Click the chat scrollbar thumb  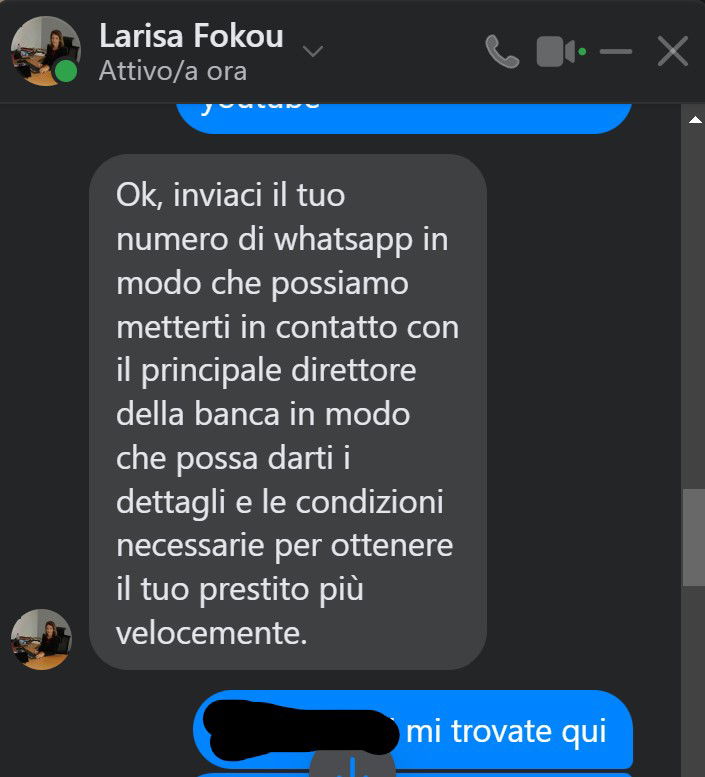click(x=693, y=537)
